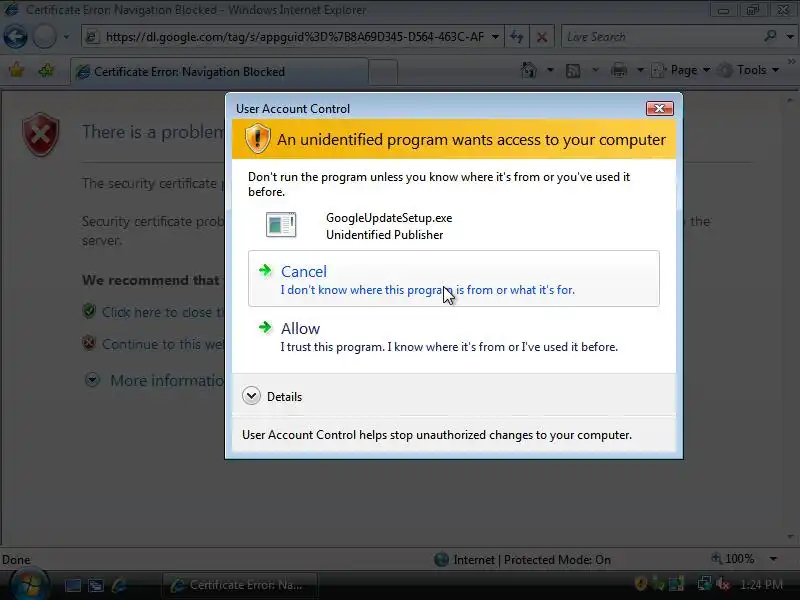The image size is (800, 600).
Task: Expand More information on the error page
Action: pyautogui.click(x=155, y=380)
